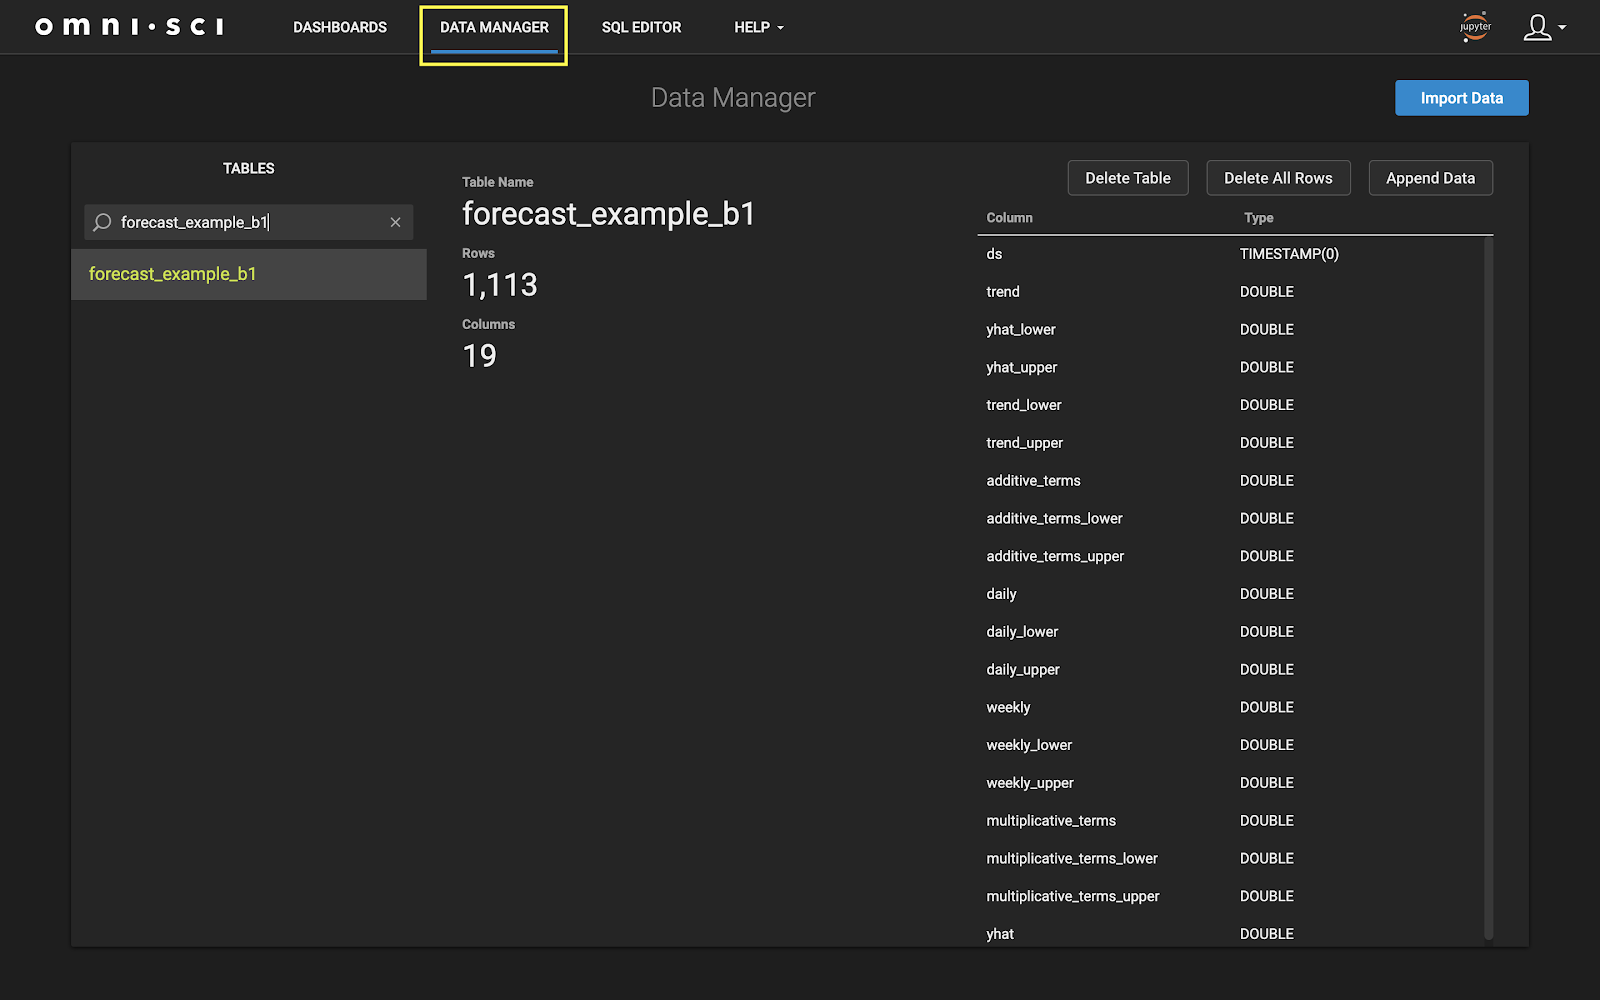This screenshot has width=1600, height=1000.
Task: Click the columns count 19
Action: point(480,356)
